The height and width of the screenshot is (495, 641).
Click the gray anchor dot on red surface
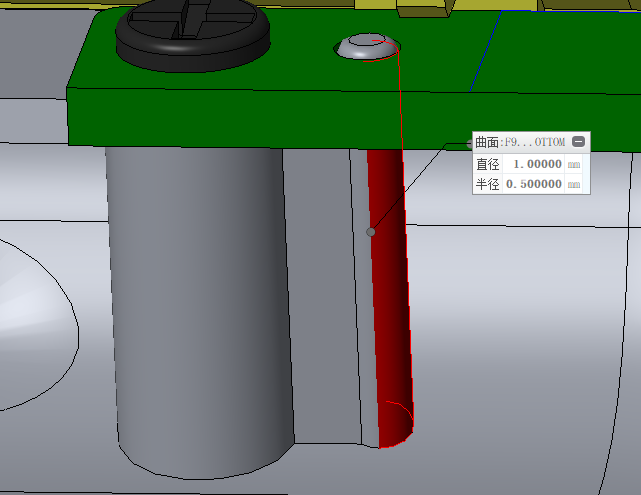(x=371, y=232)
